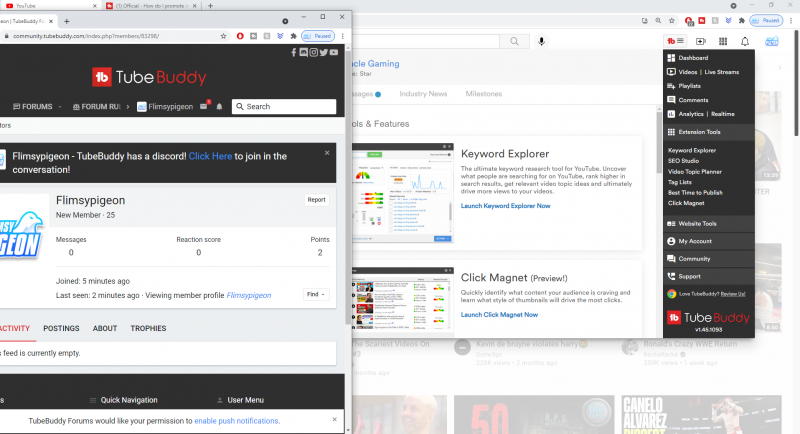The height and width of the screenshot is (434, 800).
Task: Expand the FORUMS dropdown arrow
Action: [60, 107]
